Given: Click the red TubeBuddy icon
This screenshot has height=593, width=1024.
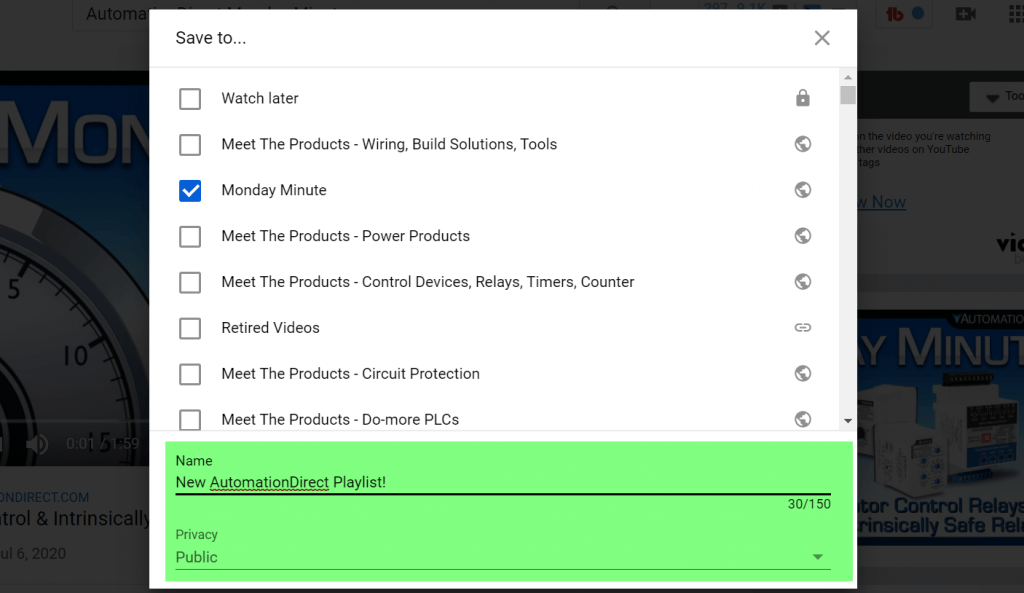Looking at the screenshot, I should click(x=895, y=14).
